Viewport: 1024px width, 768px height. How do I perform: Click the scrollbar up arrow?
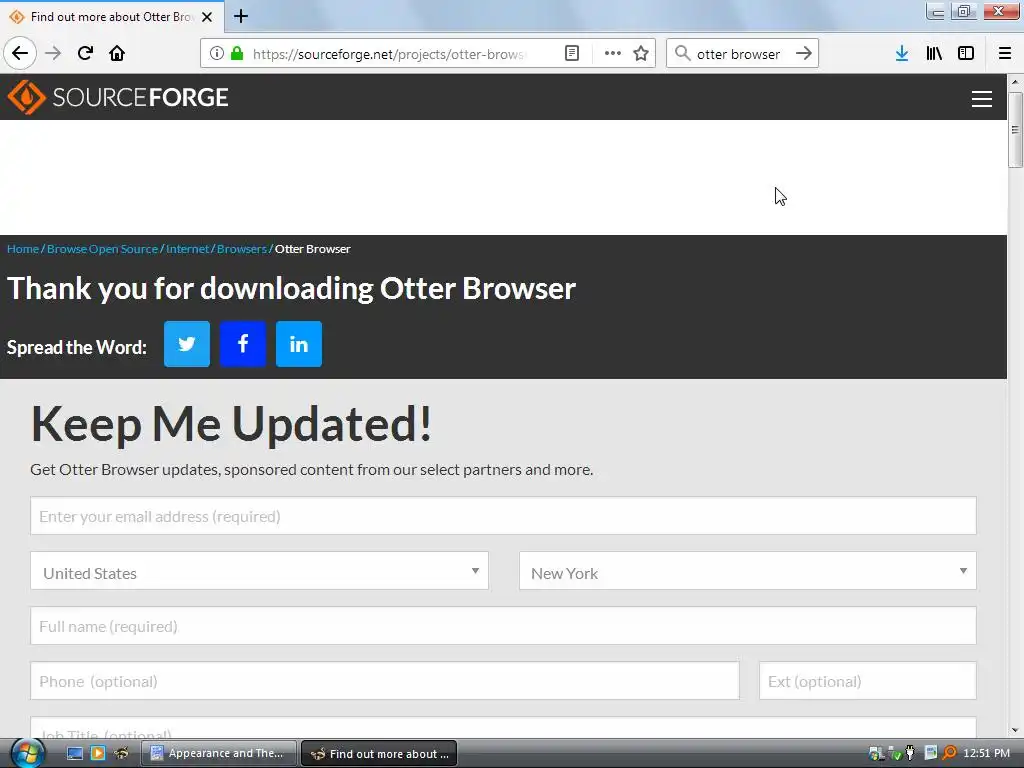pyautogui.click(x=1015, y=82)
